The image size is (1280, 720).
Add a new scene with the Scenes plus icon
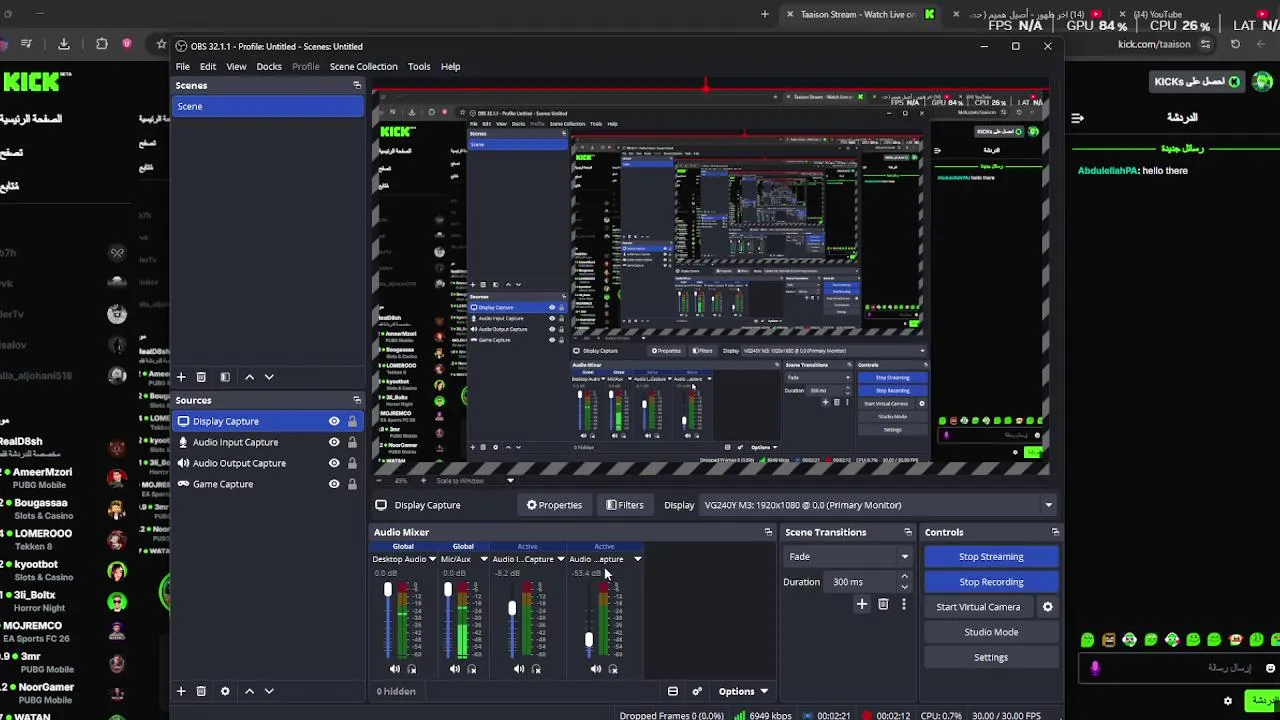coord(181,377)
